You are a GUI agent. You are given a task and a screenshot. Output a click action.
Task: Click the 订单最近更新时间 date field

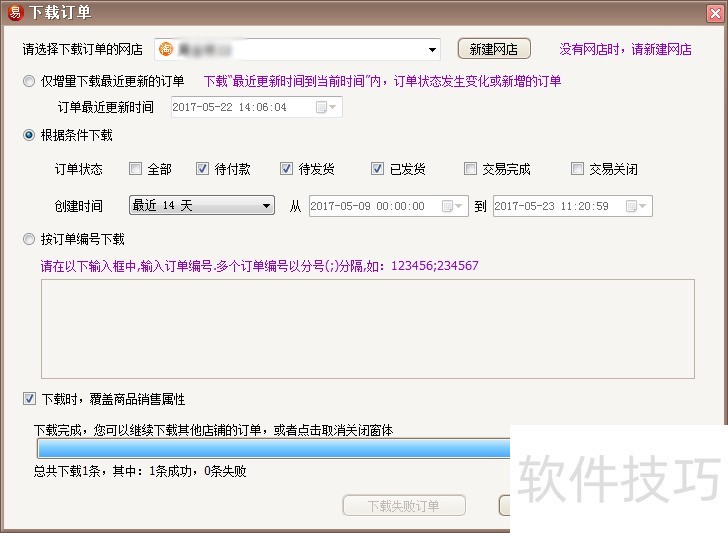pyautogui.click(x=256, y=107)
